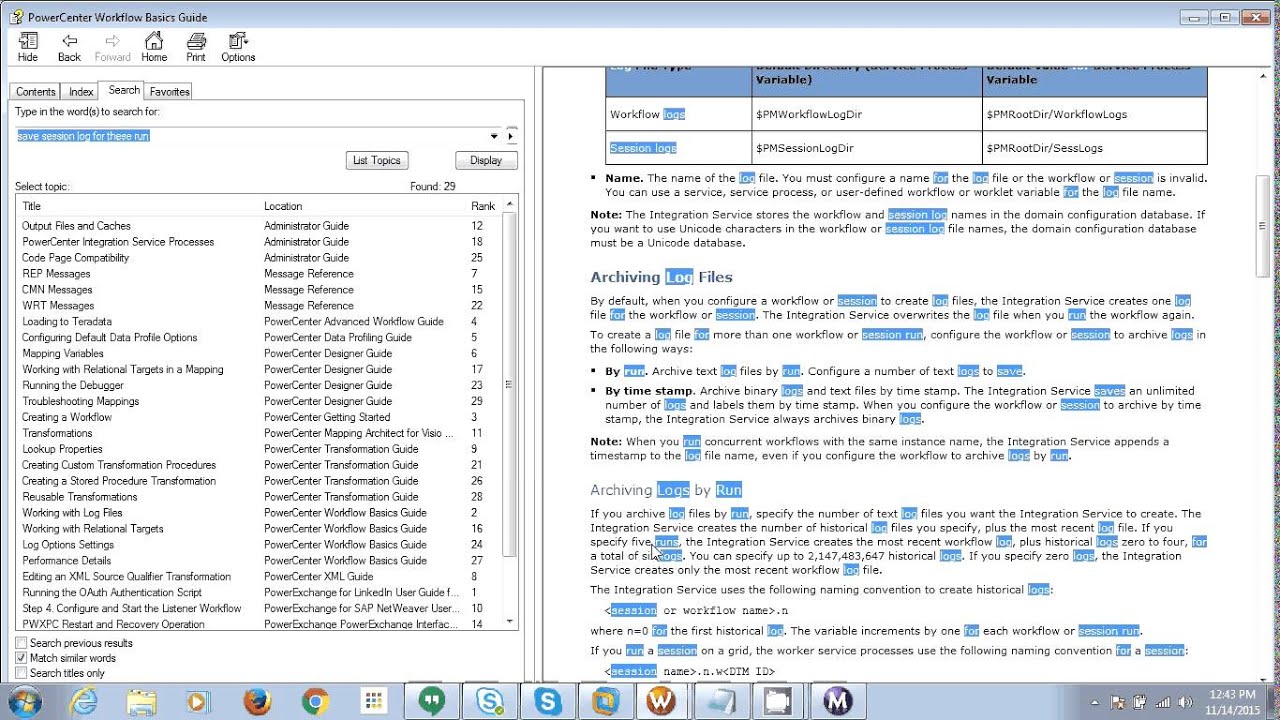Image resolution: width=1280 pixels, height=720 pixels.
Task: Select topic 'Creating a Workflow'
Action: (67, 417)
